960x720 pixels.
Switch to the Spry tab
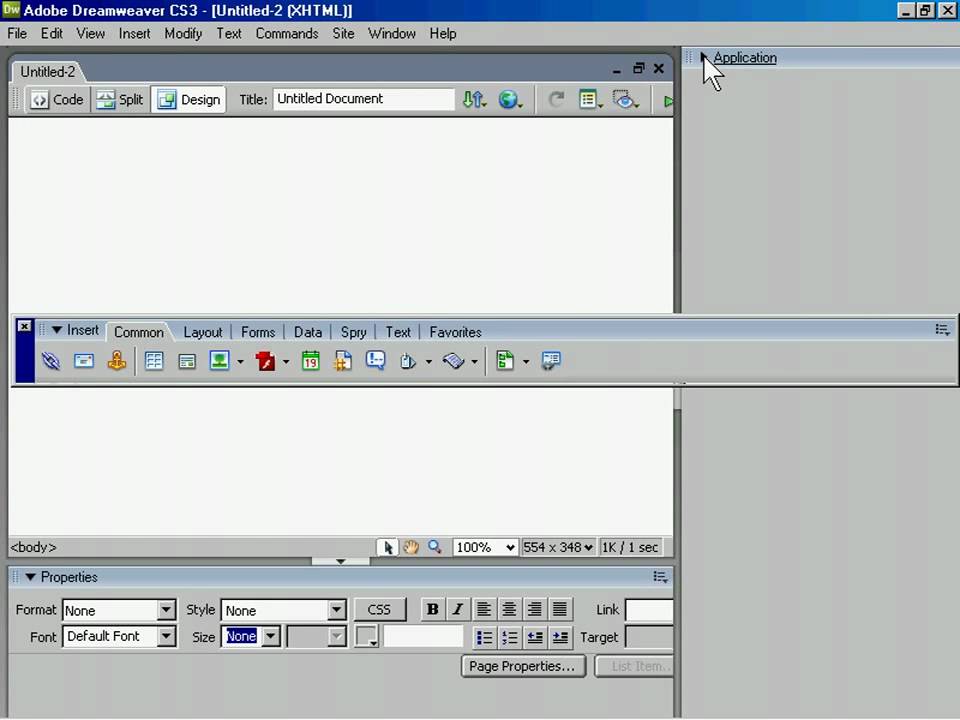pos(353,332)
